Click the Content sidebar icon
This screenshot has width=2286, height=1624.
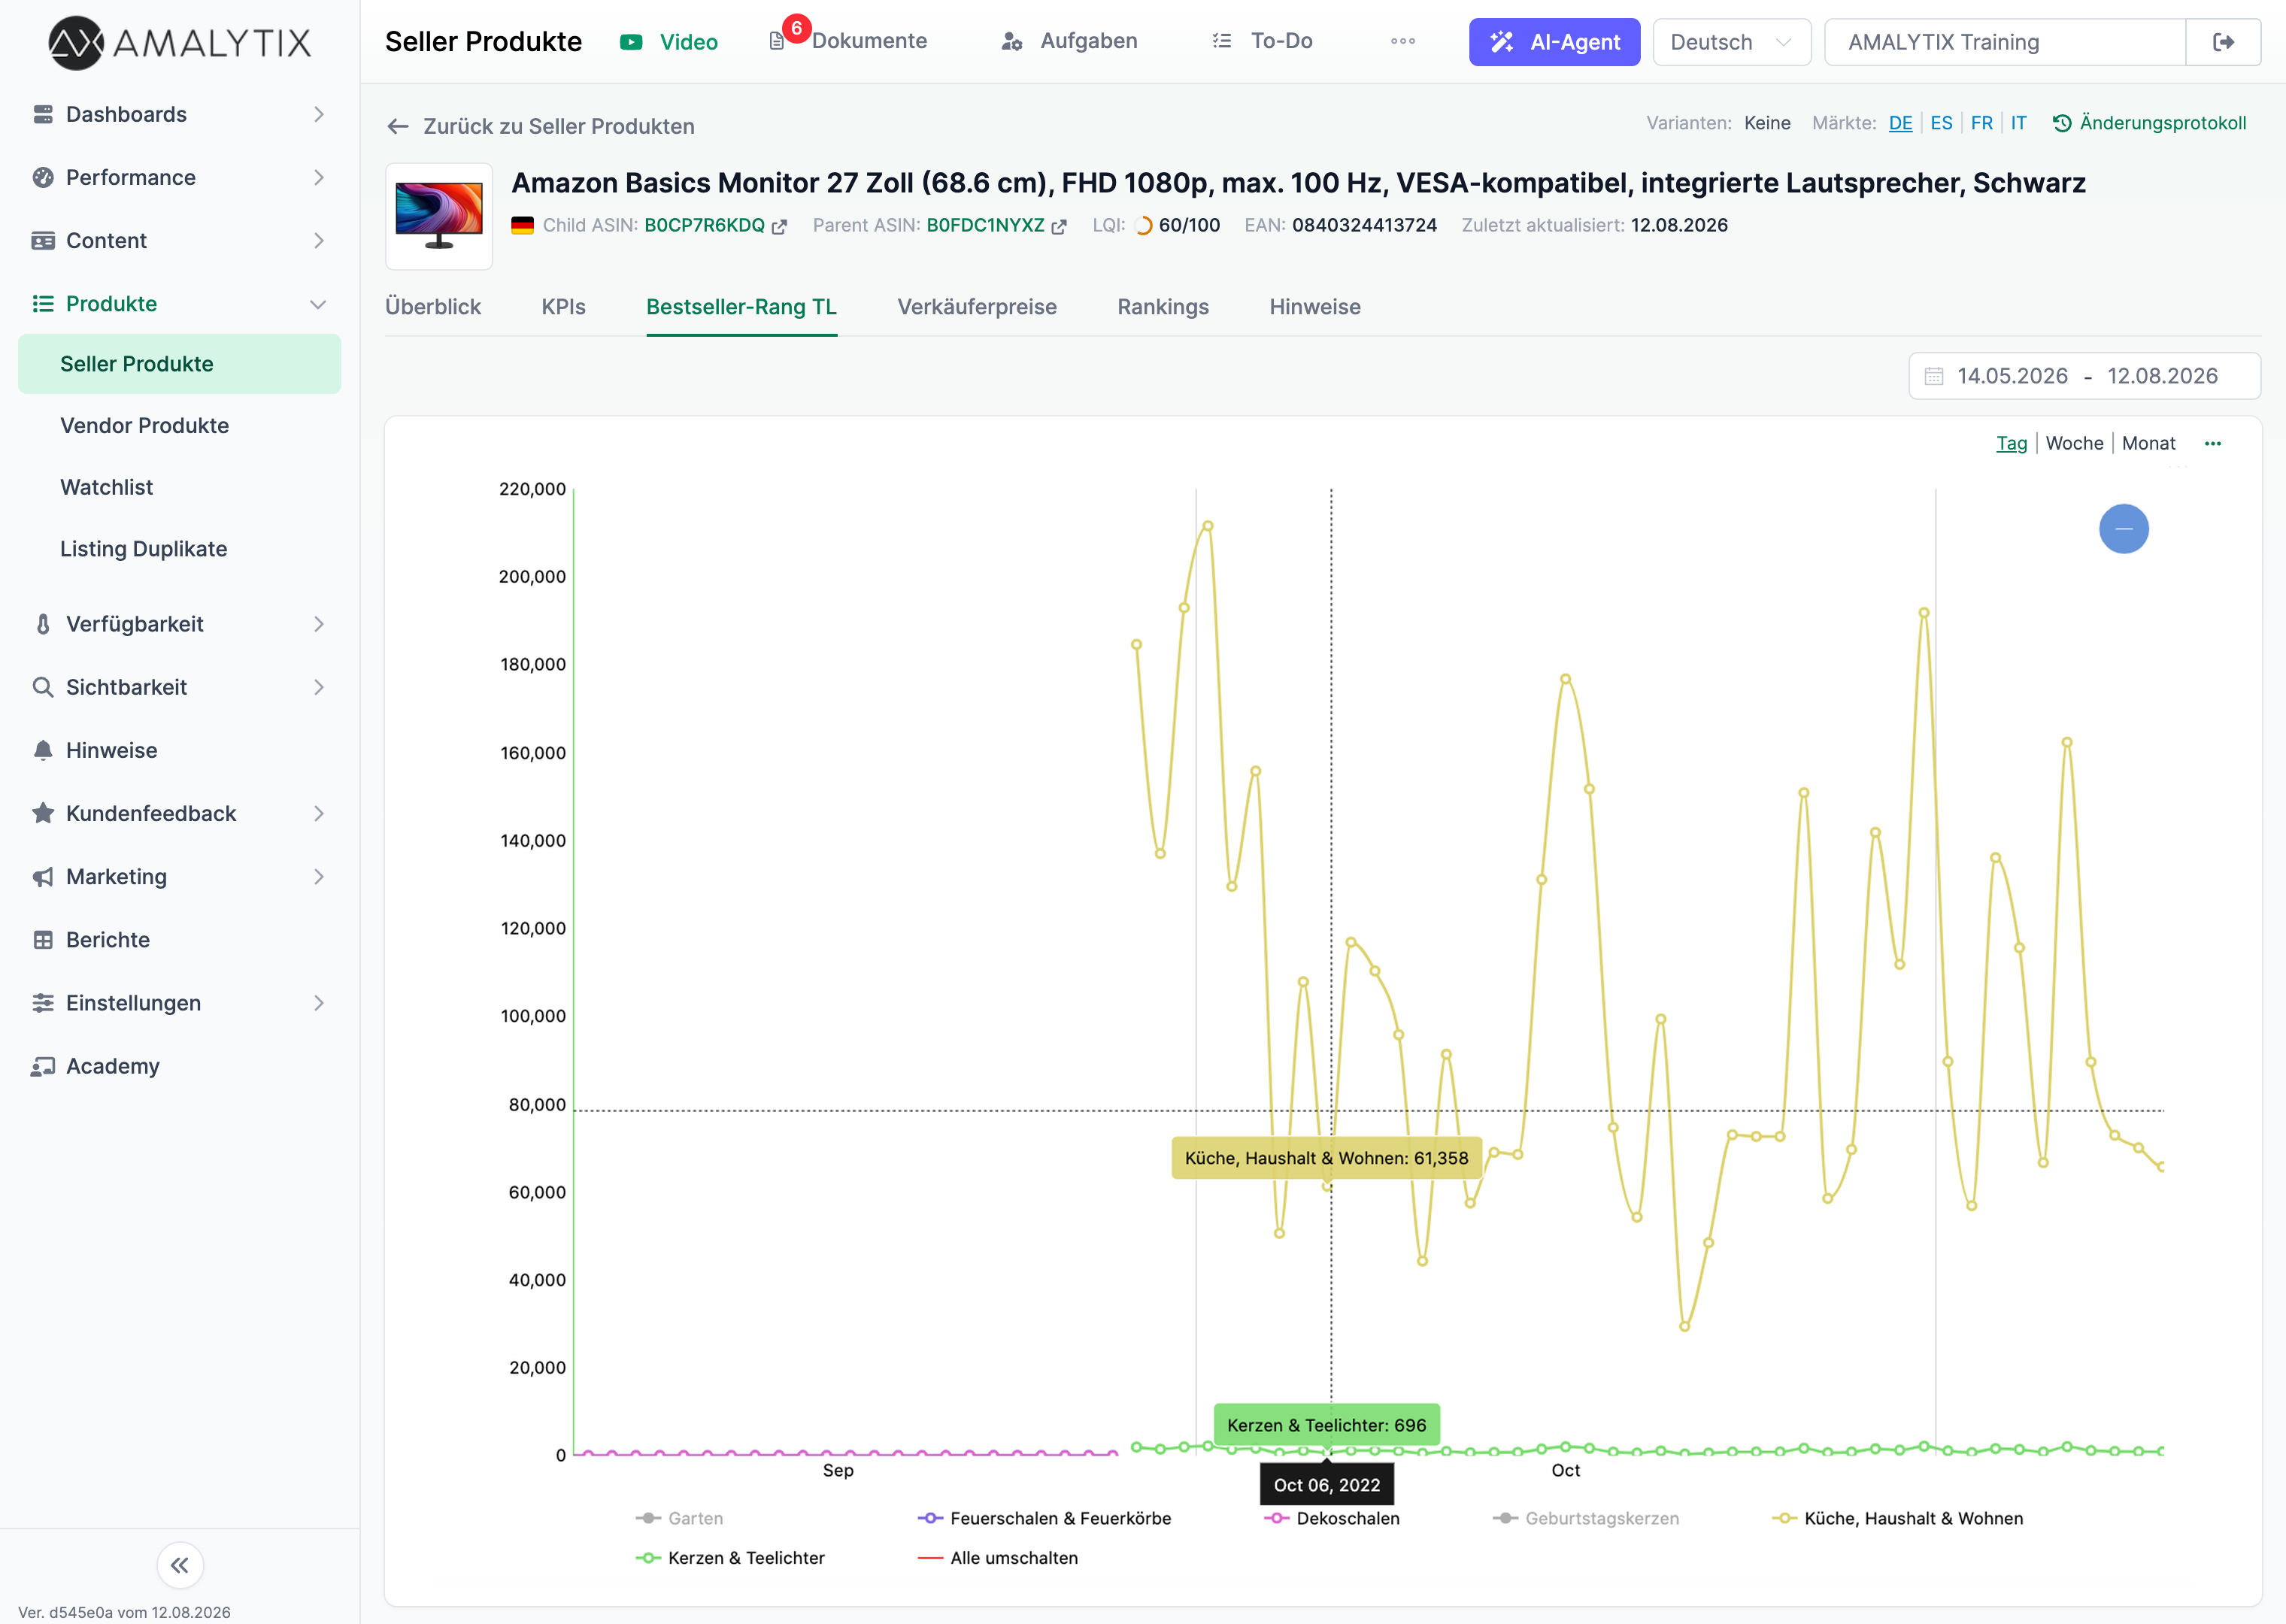click(x=43, y=241)
